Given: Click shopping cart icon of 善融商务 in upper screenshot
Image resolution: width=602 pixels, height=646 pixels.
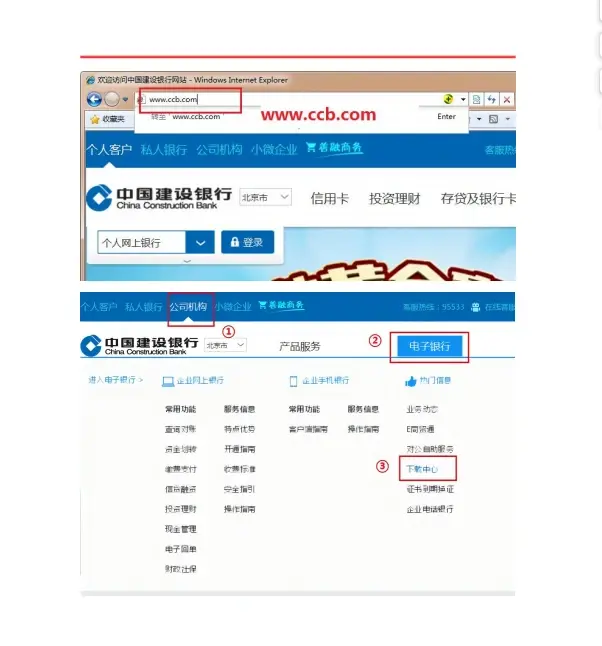Looking at the screenshot, I should click(x=311, y=147).
